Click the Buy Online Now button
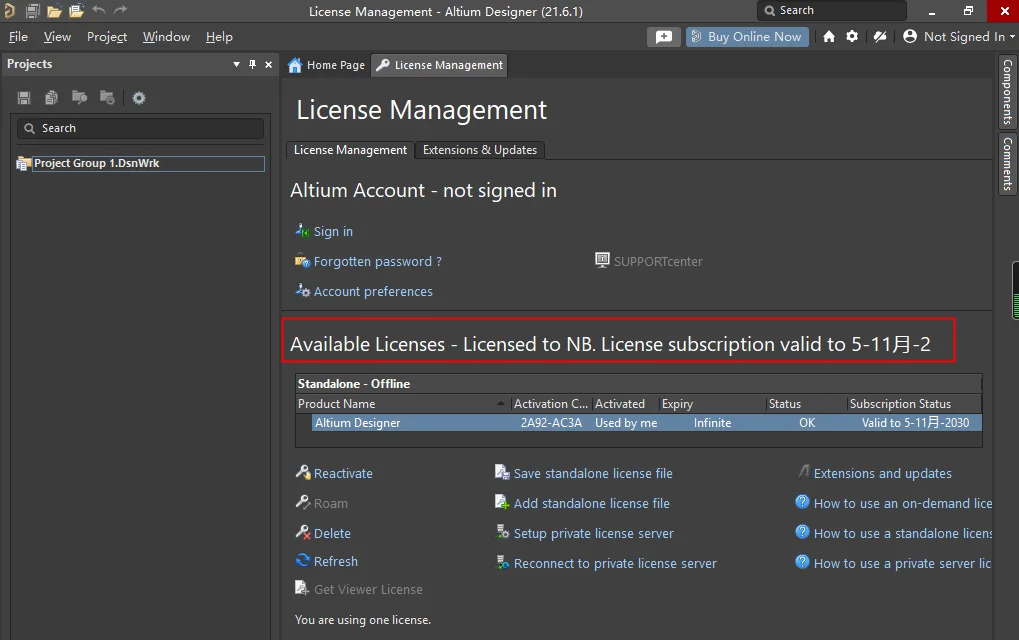 [x=746, y=37]
